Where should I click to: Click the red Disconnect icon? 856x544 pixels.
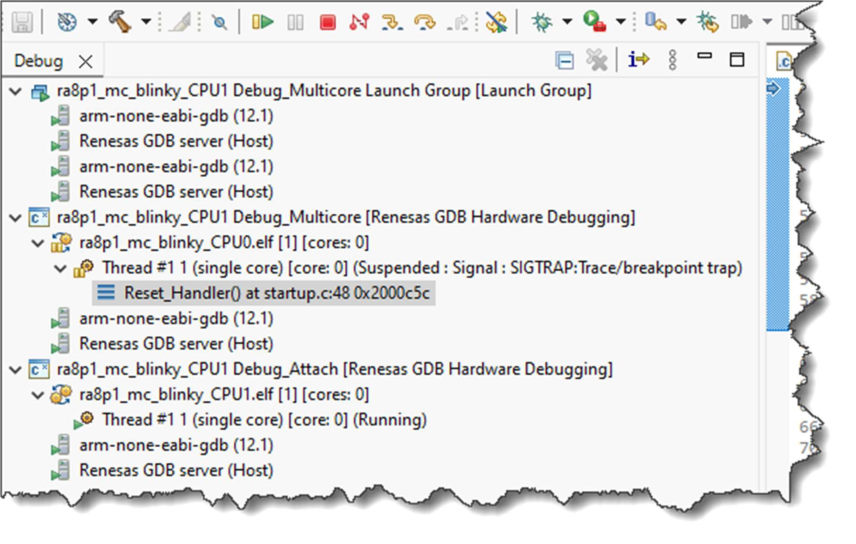coord(359,22)
